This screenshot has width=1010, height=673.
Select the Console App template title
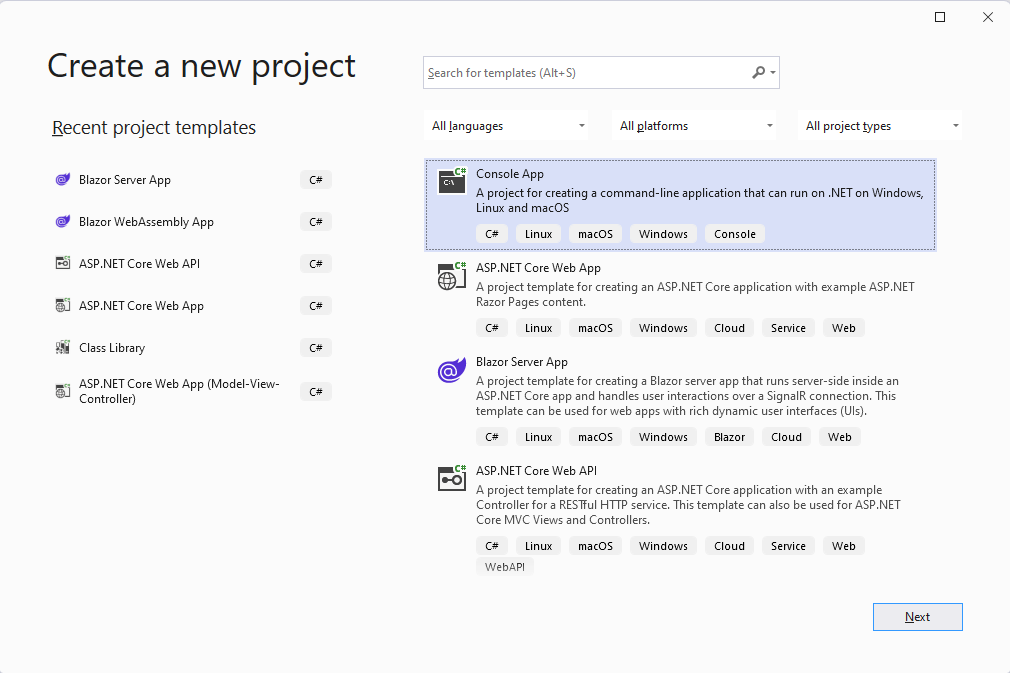click(x=510, y=174)
